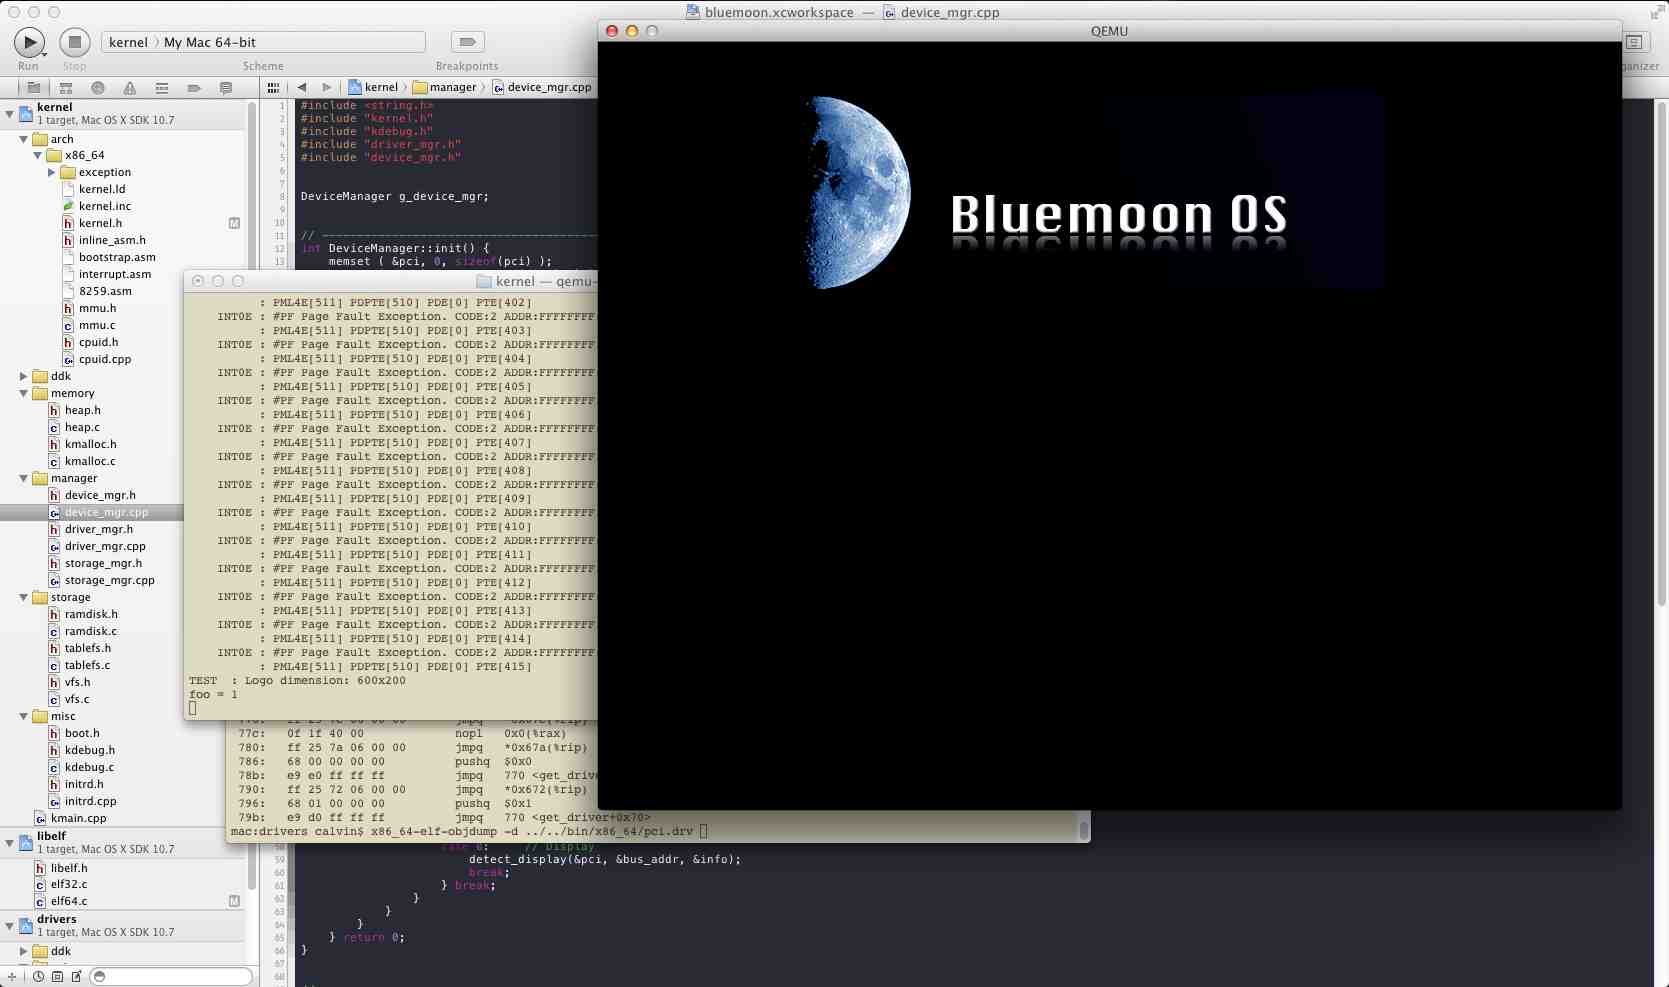
Task: Show the Symbol navigator
Action: 66,88
